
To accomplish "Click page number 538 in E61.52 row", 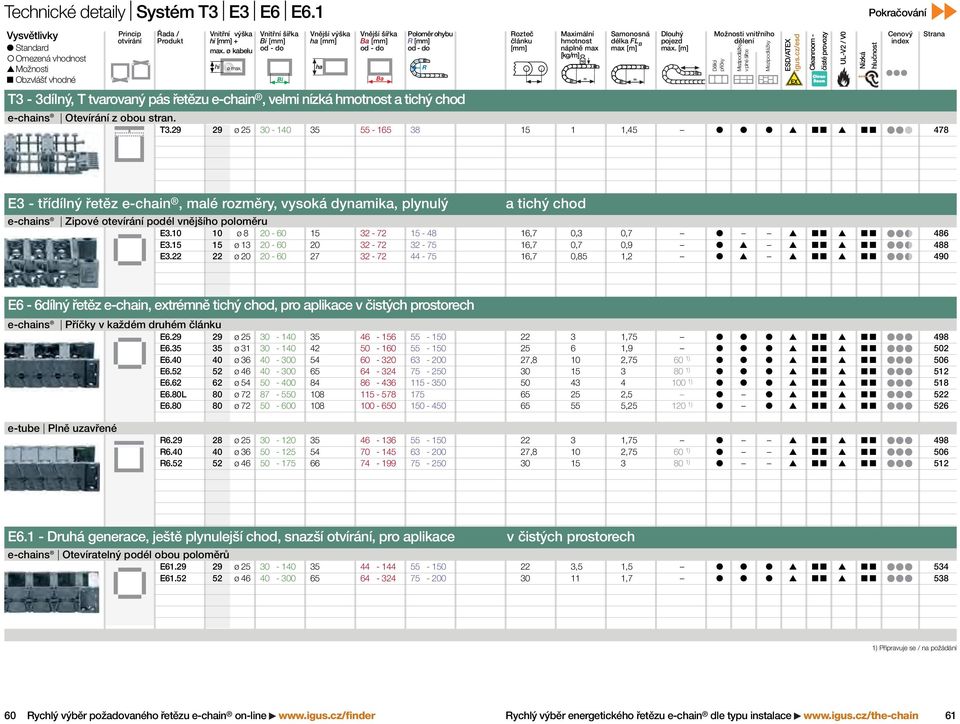I will point(941,578).
